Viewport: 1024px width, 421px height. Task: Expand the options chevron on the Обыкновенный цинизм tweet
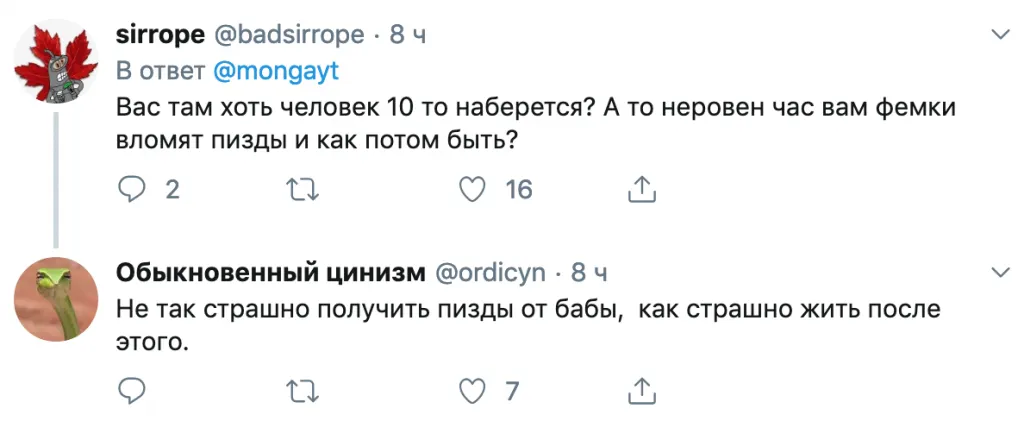[998, 272]
